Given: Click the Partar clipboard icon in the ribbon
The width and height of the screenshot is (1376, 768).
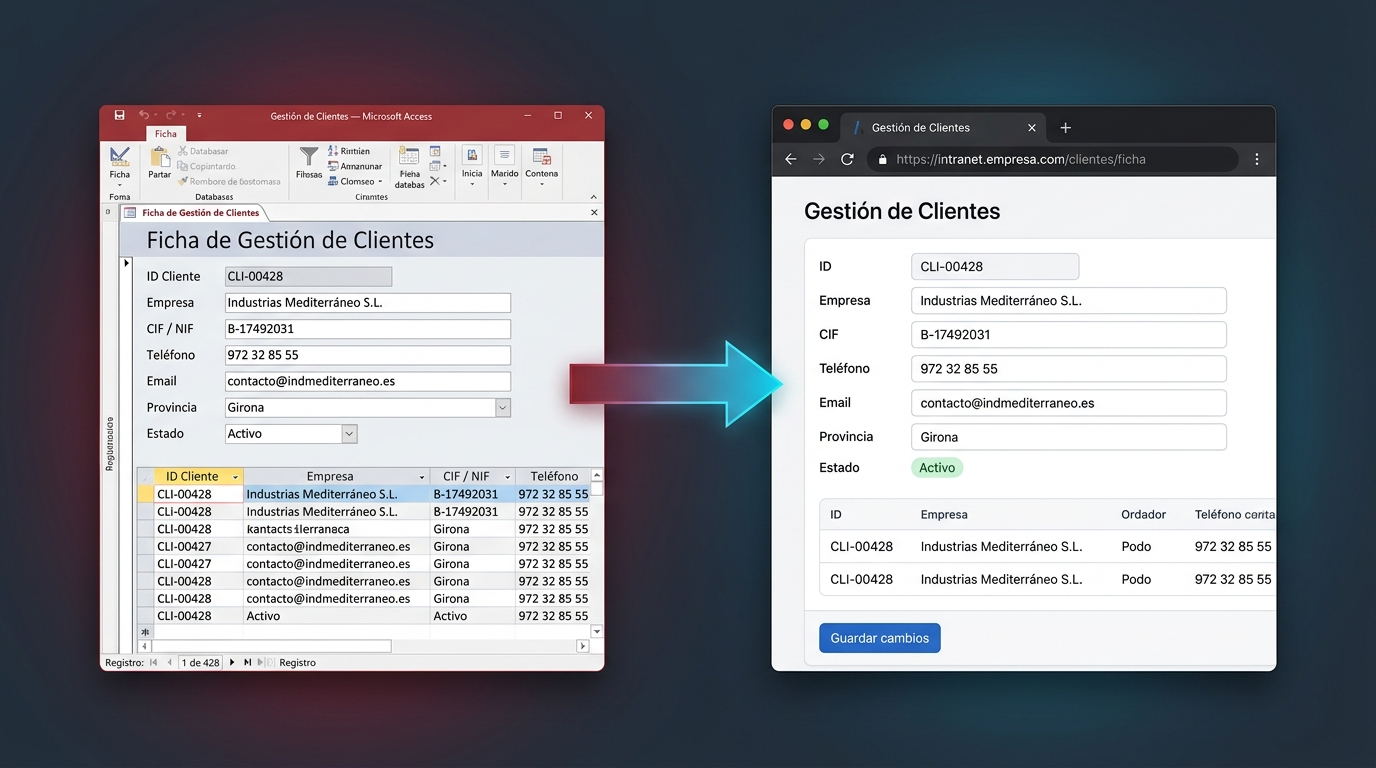Looking at the screenshot, I should (x=160, y=157).
